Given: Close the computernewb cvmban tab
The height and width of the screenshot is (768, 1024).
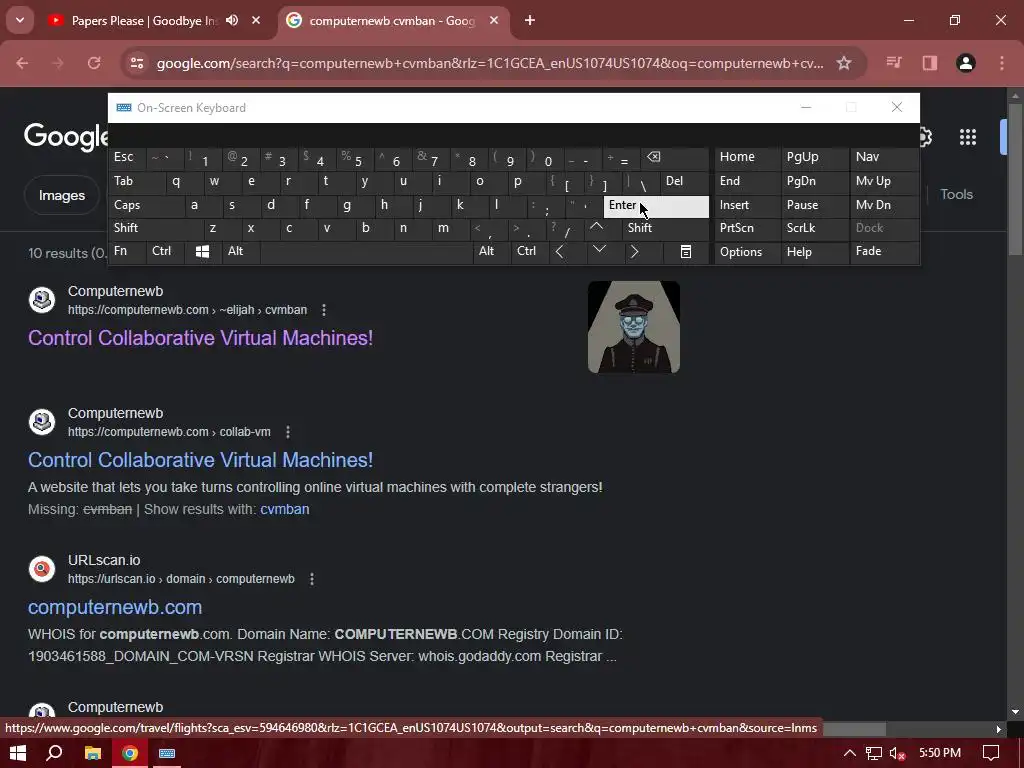Looking at the screenshot, I should pyautogui.click(x=494, y=20).
